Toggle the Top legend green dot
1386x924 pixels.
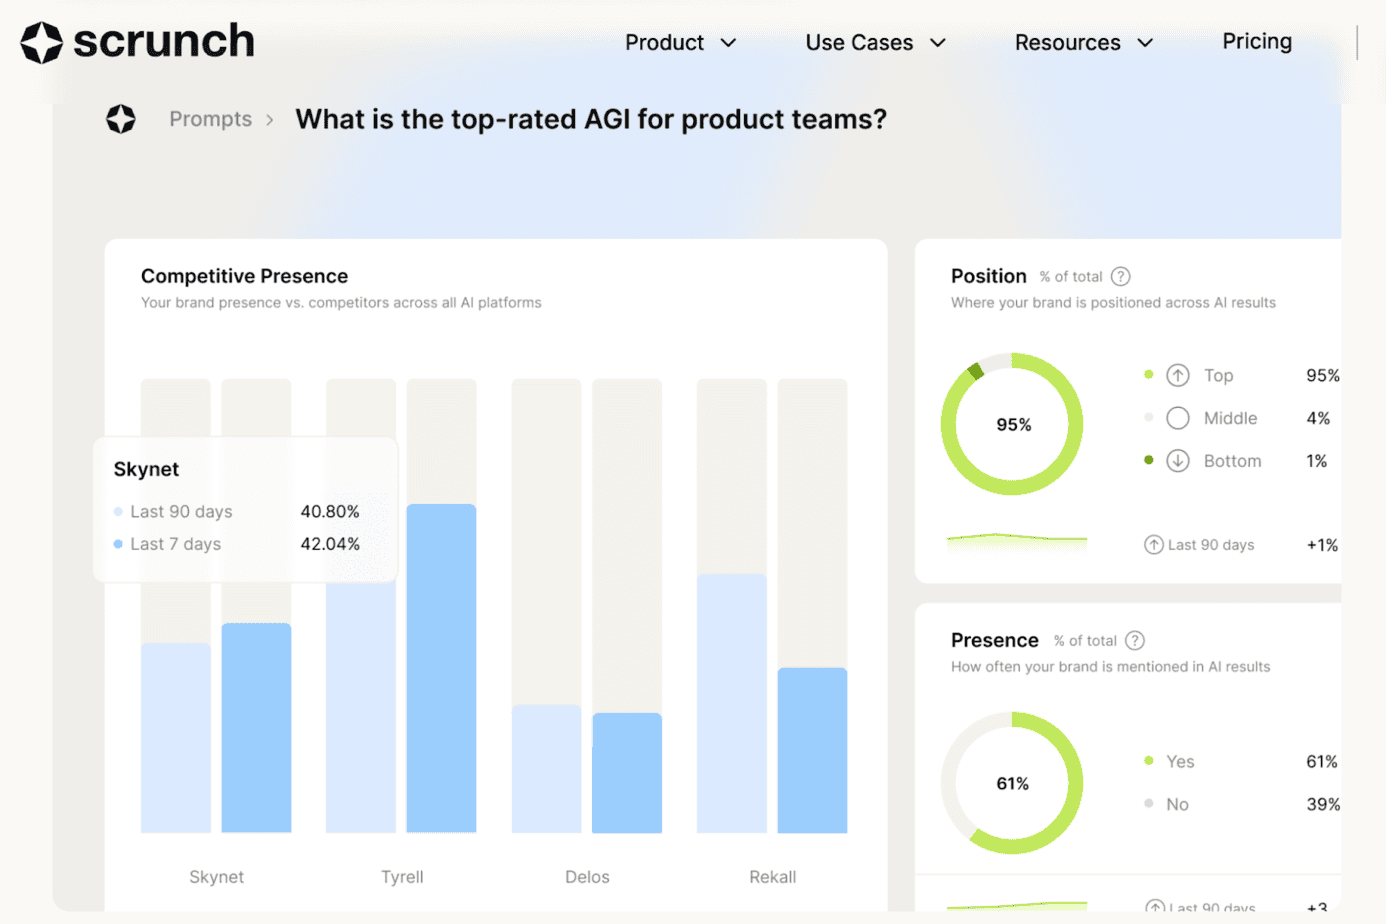[x=1149, y=375]
